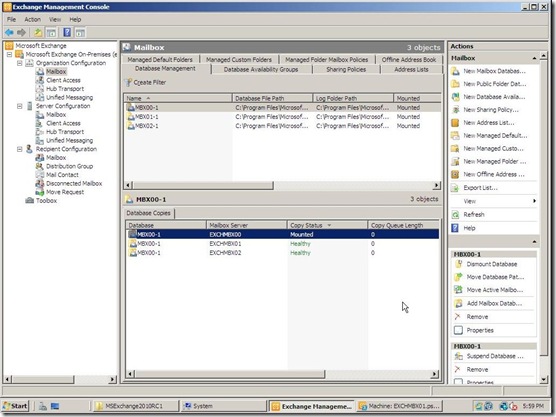
Task: Open the System taskbar window
Action: pos(224,406)
